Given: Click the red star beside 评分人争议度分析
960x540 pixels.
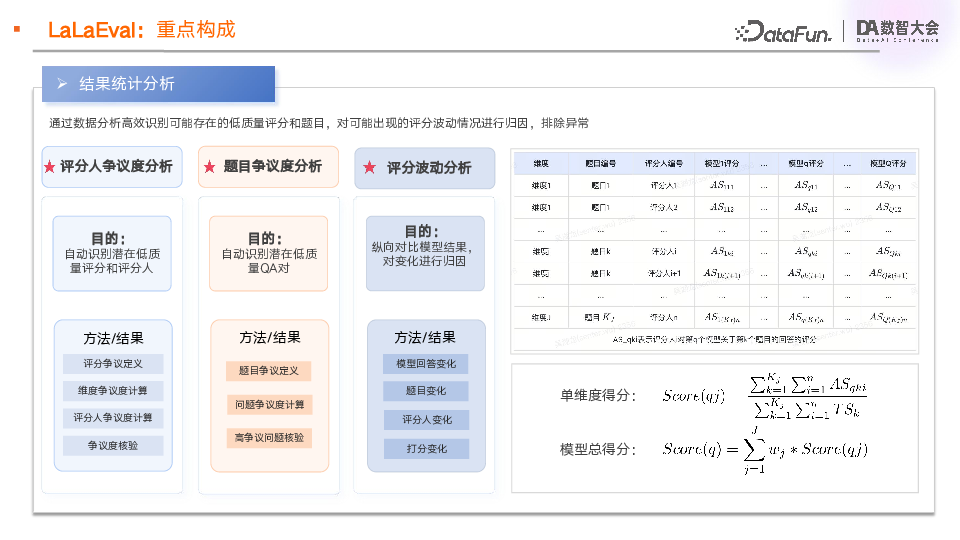Looking at the screenshot, I should 50,167.
